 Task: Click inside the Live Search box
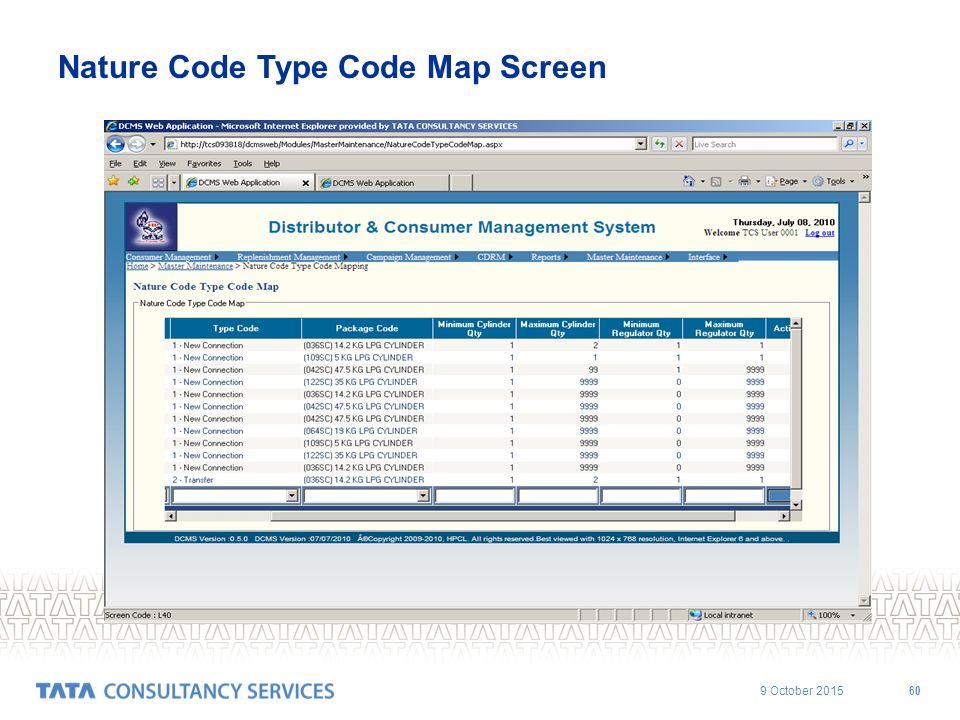[x=764, y=144]
